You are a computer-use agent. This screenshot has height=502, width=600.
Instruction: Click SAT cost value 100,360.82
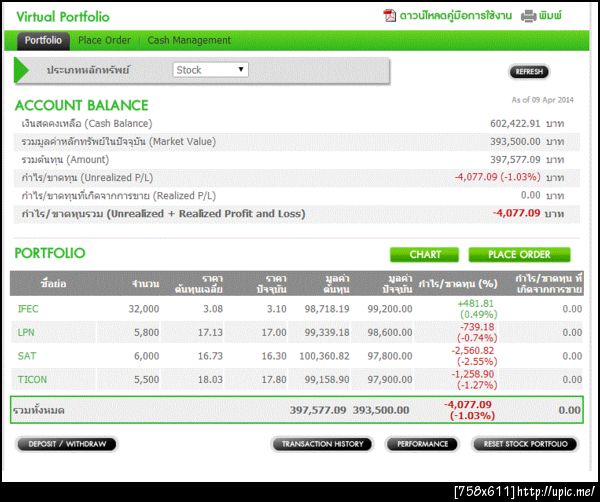coord(324,356)
